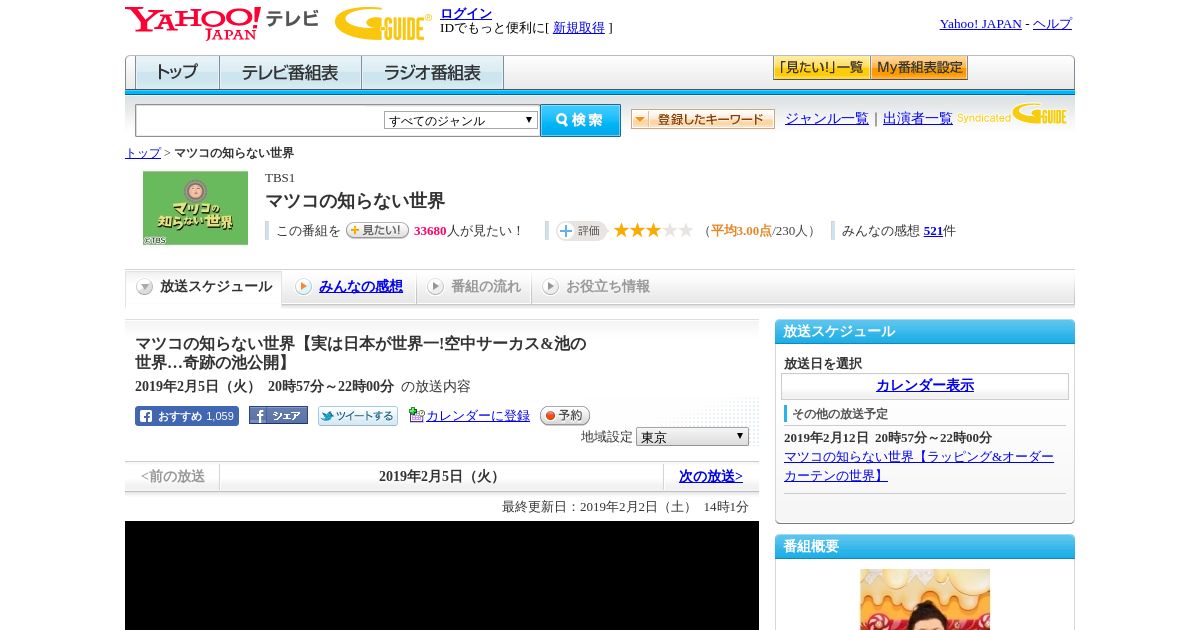Click the black video player area
1200x630 pixels.
442,575
